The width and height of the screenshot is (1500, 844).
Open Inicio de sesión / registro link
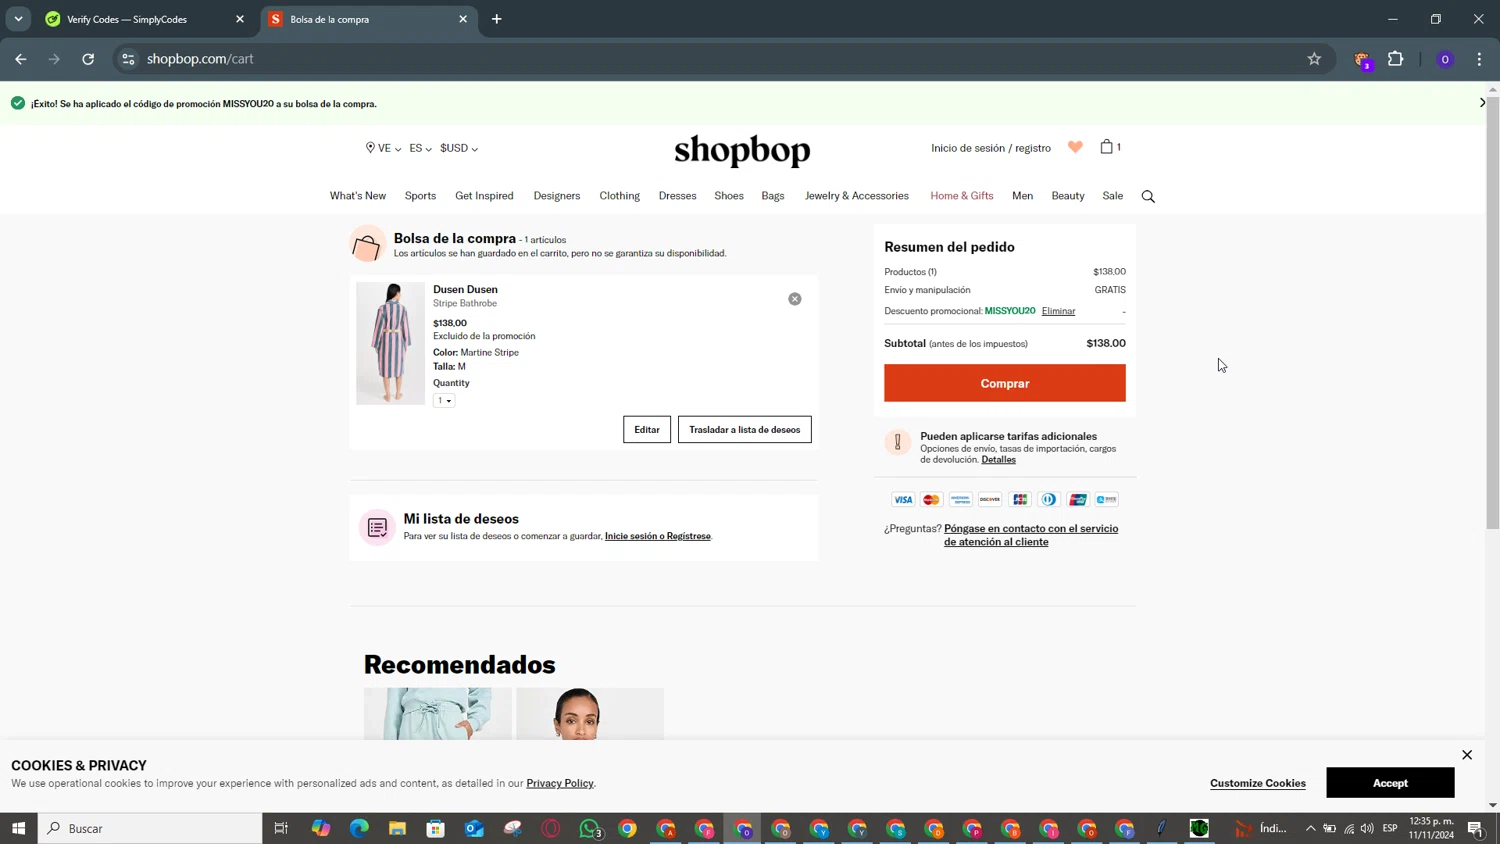[991, 148]
